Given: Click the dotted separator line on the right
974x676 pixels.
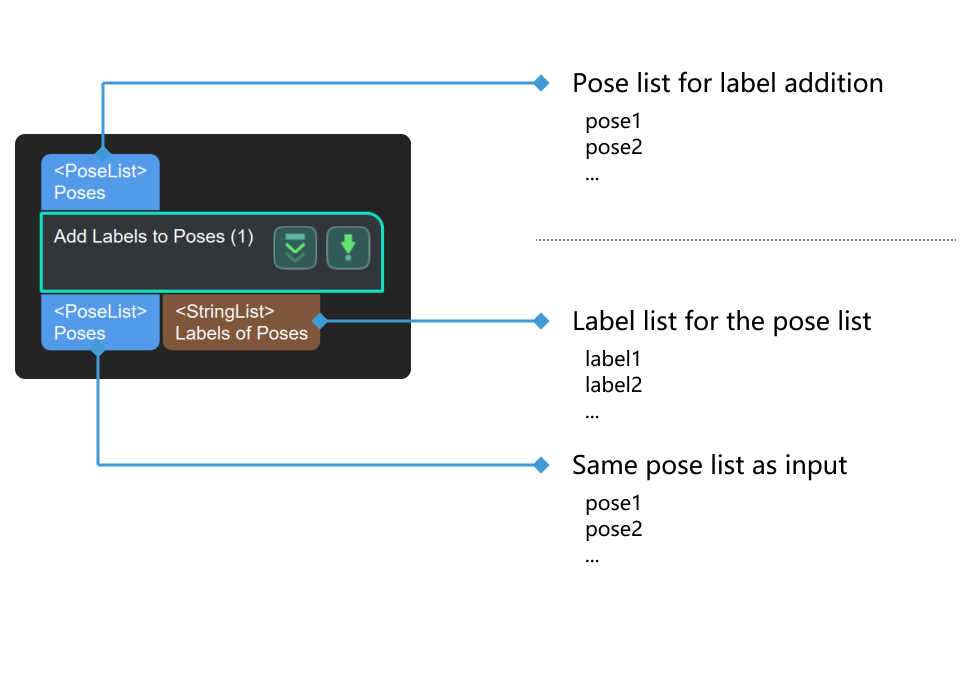Looking at the screenshot, I should (745, 239).
